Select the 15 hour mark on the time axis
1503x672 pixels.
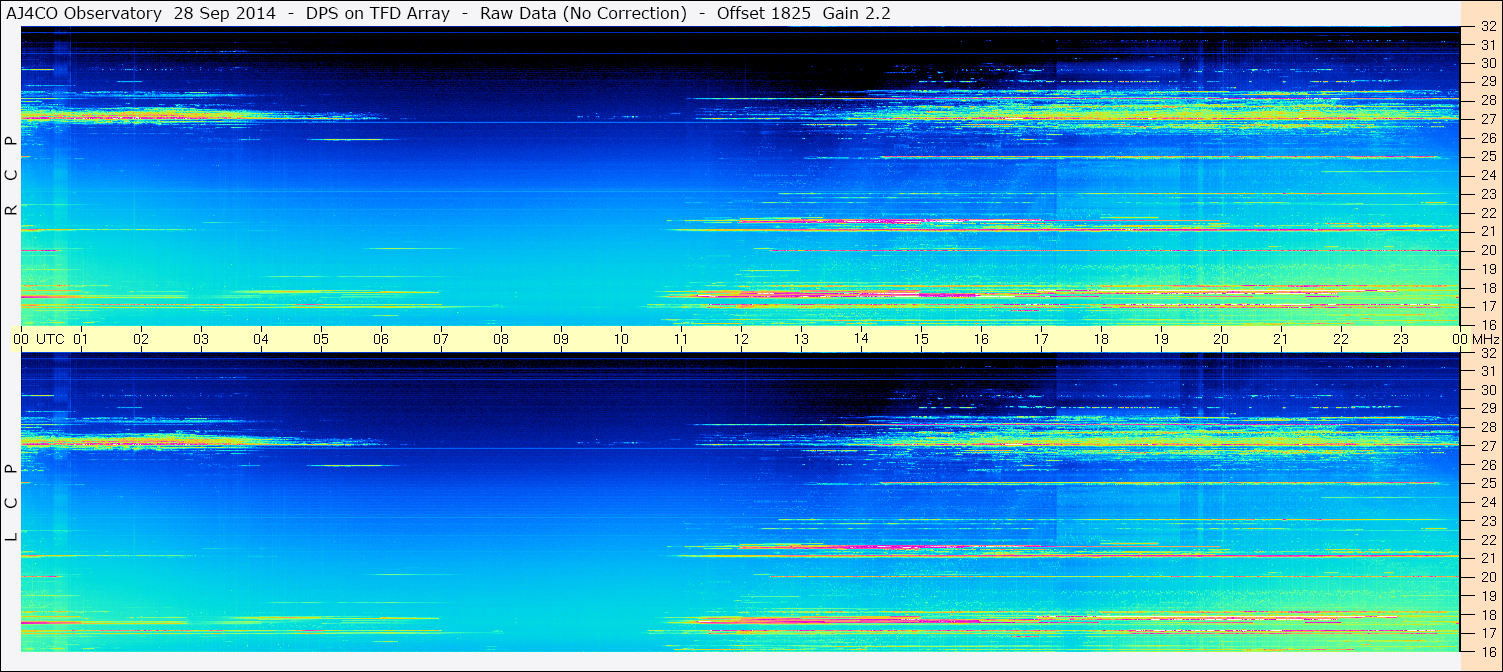(921, 339)
